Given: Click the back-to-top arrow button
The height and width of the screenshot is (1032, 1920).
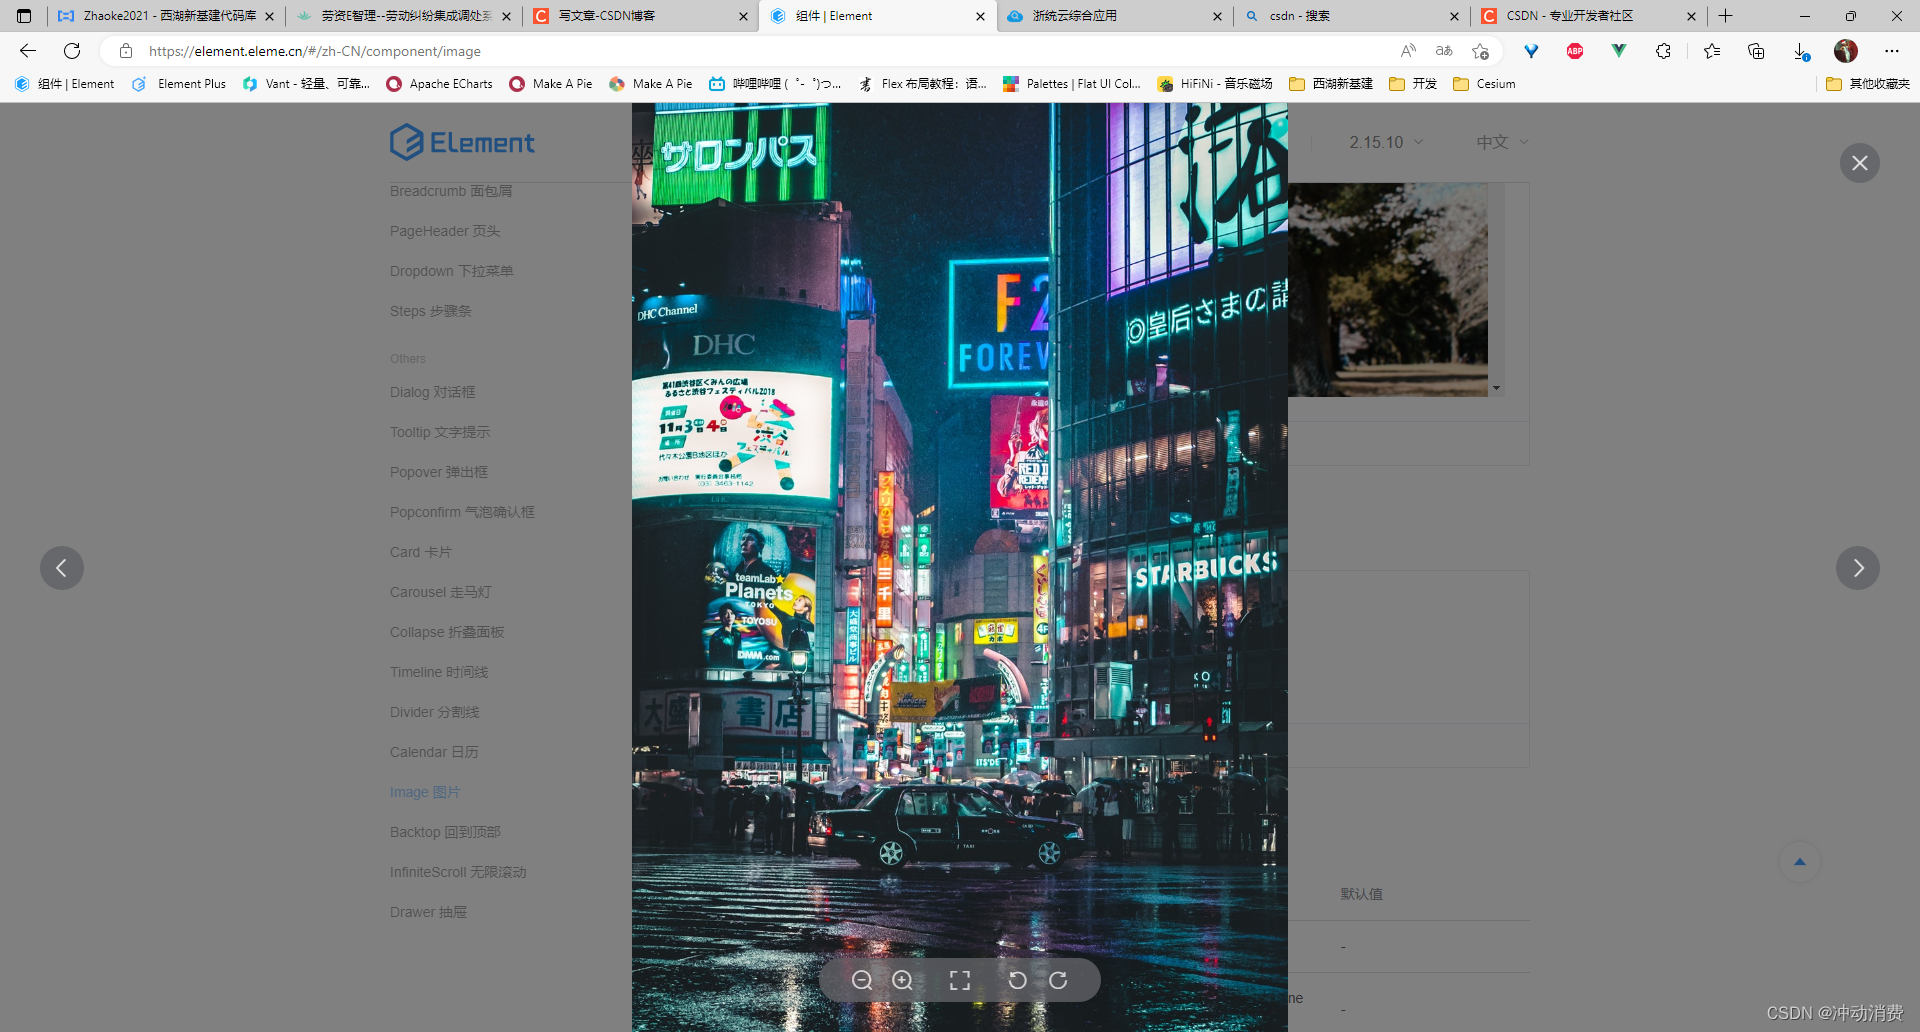Looking at the screenshot, I should coord(1800,862).
